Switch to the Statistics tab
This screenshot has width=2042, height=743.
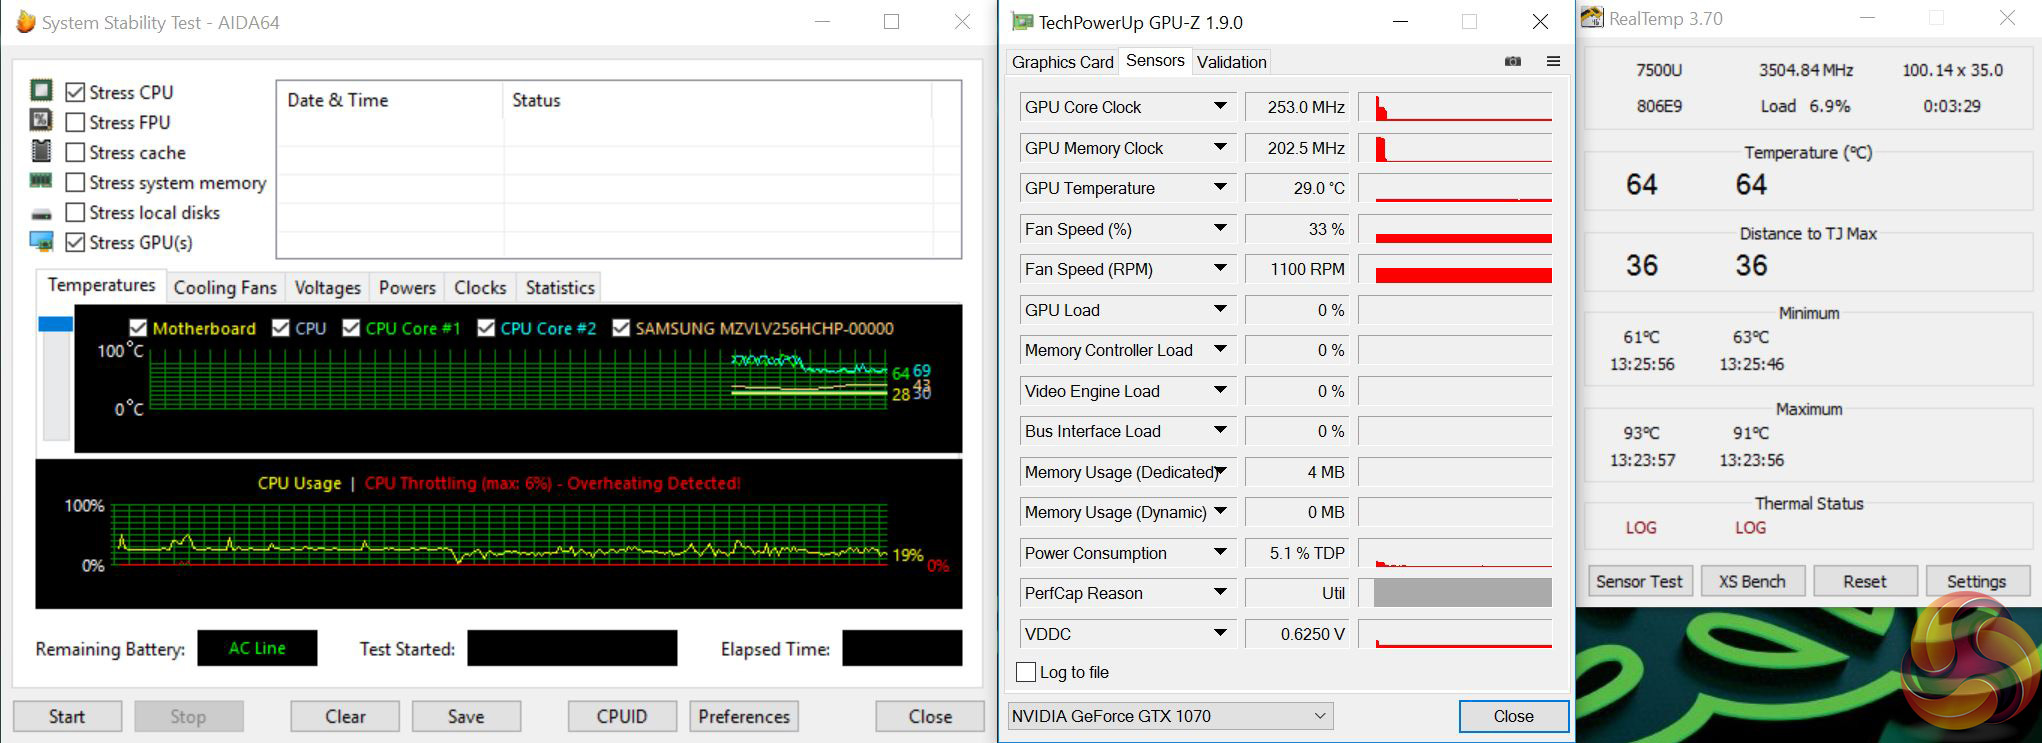pos(560,288)
